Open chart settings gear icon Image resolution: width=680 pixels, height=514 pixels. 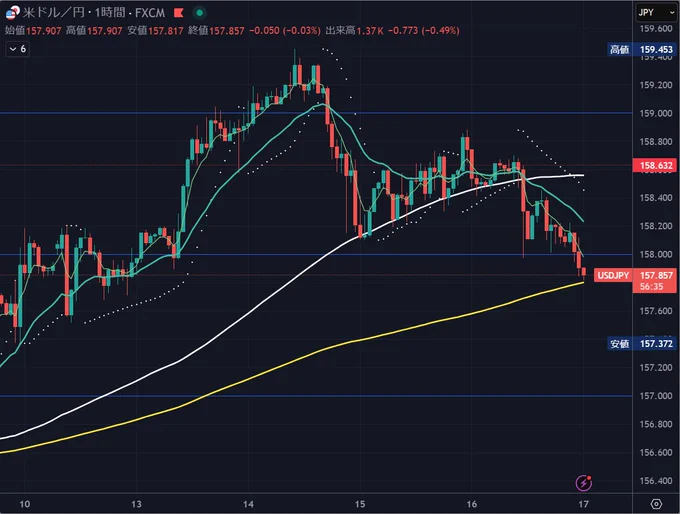[x=656, y=504]
